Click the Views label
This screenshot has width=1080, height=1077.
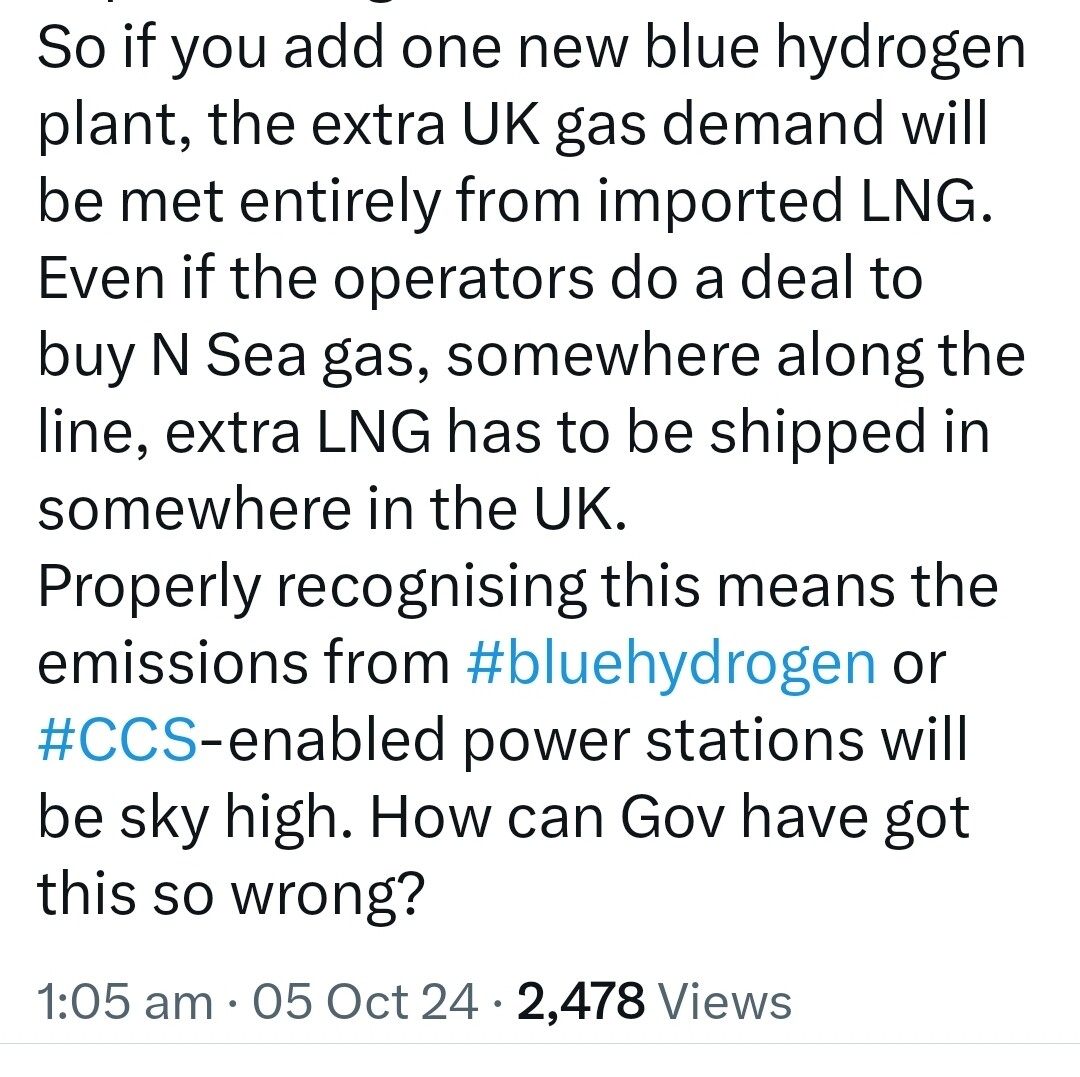click(x=725, y=1001)
